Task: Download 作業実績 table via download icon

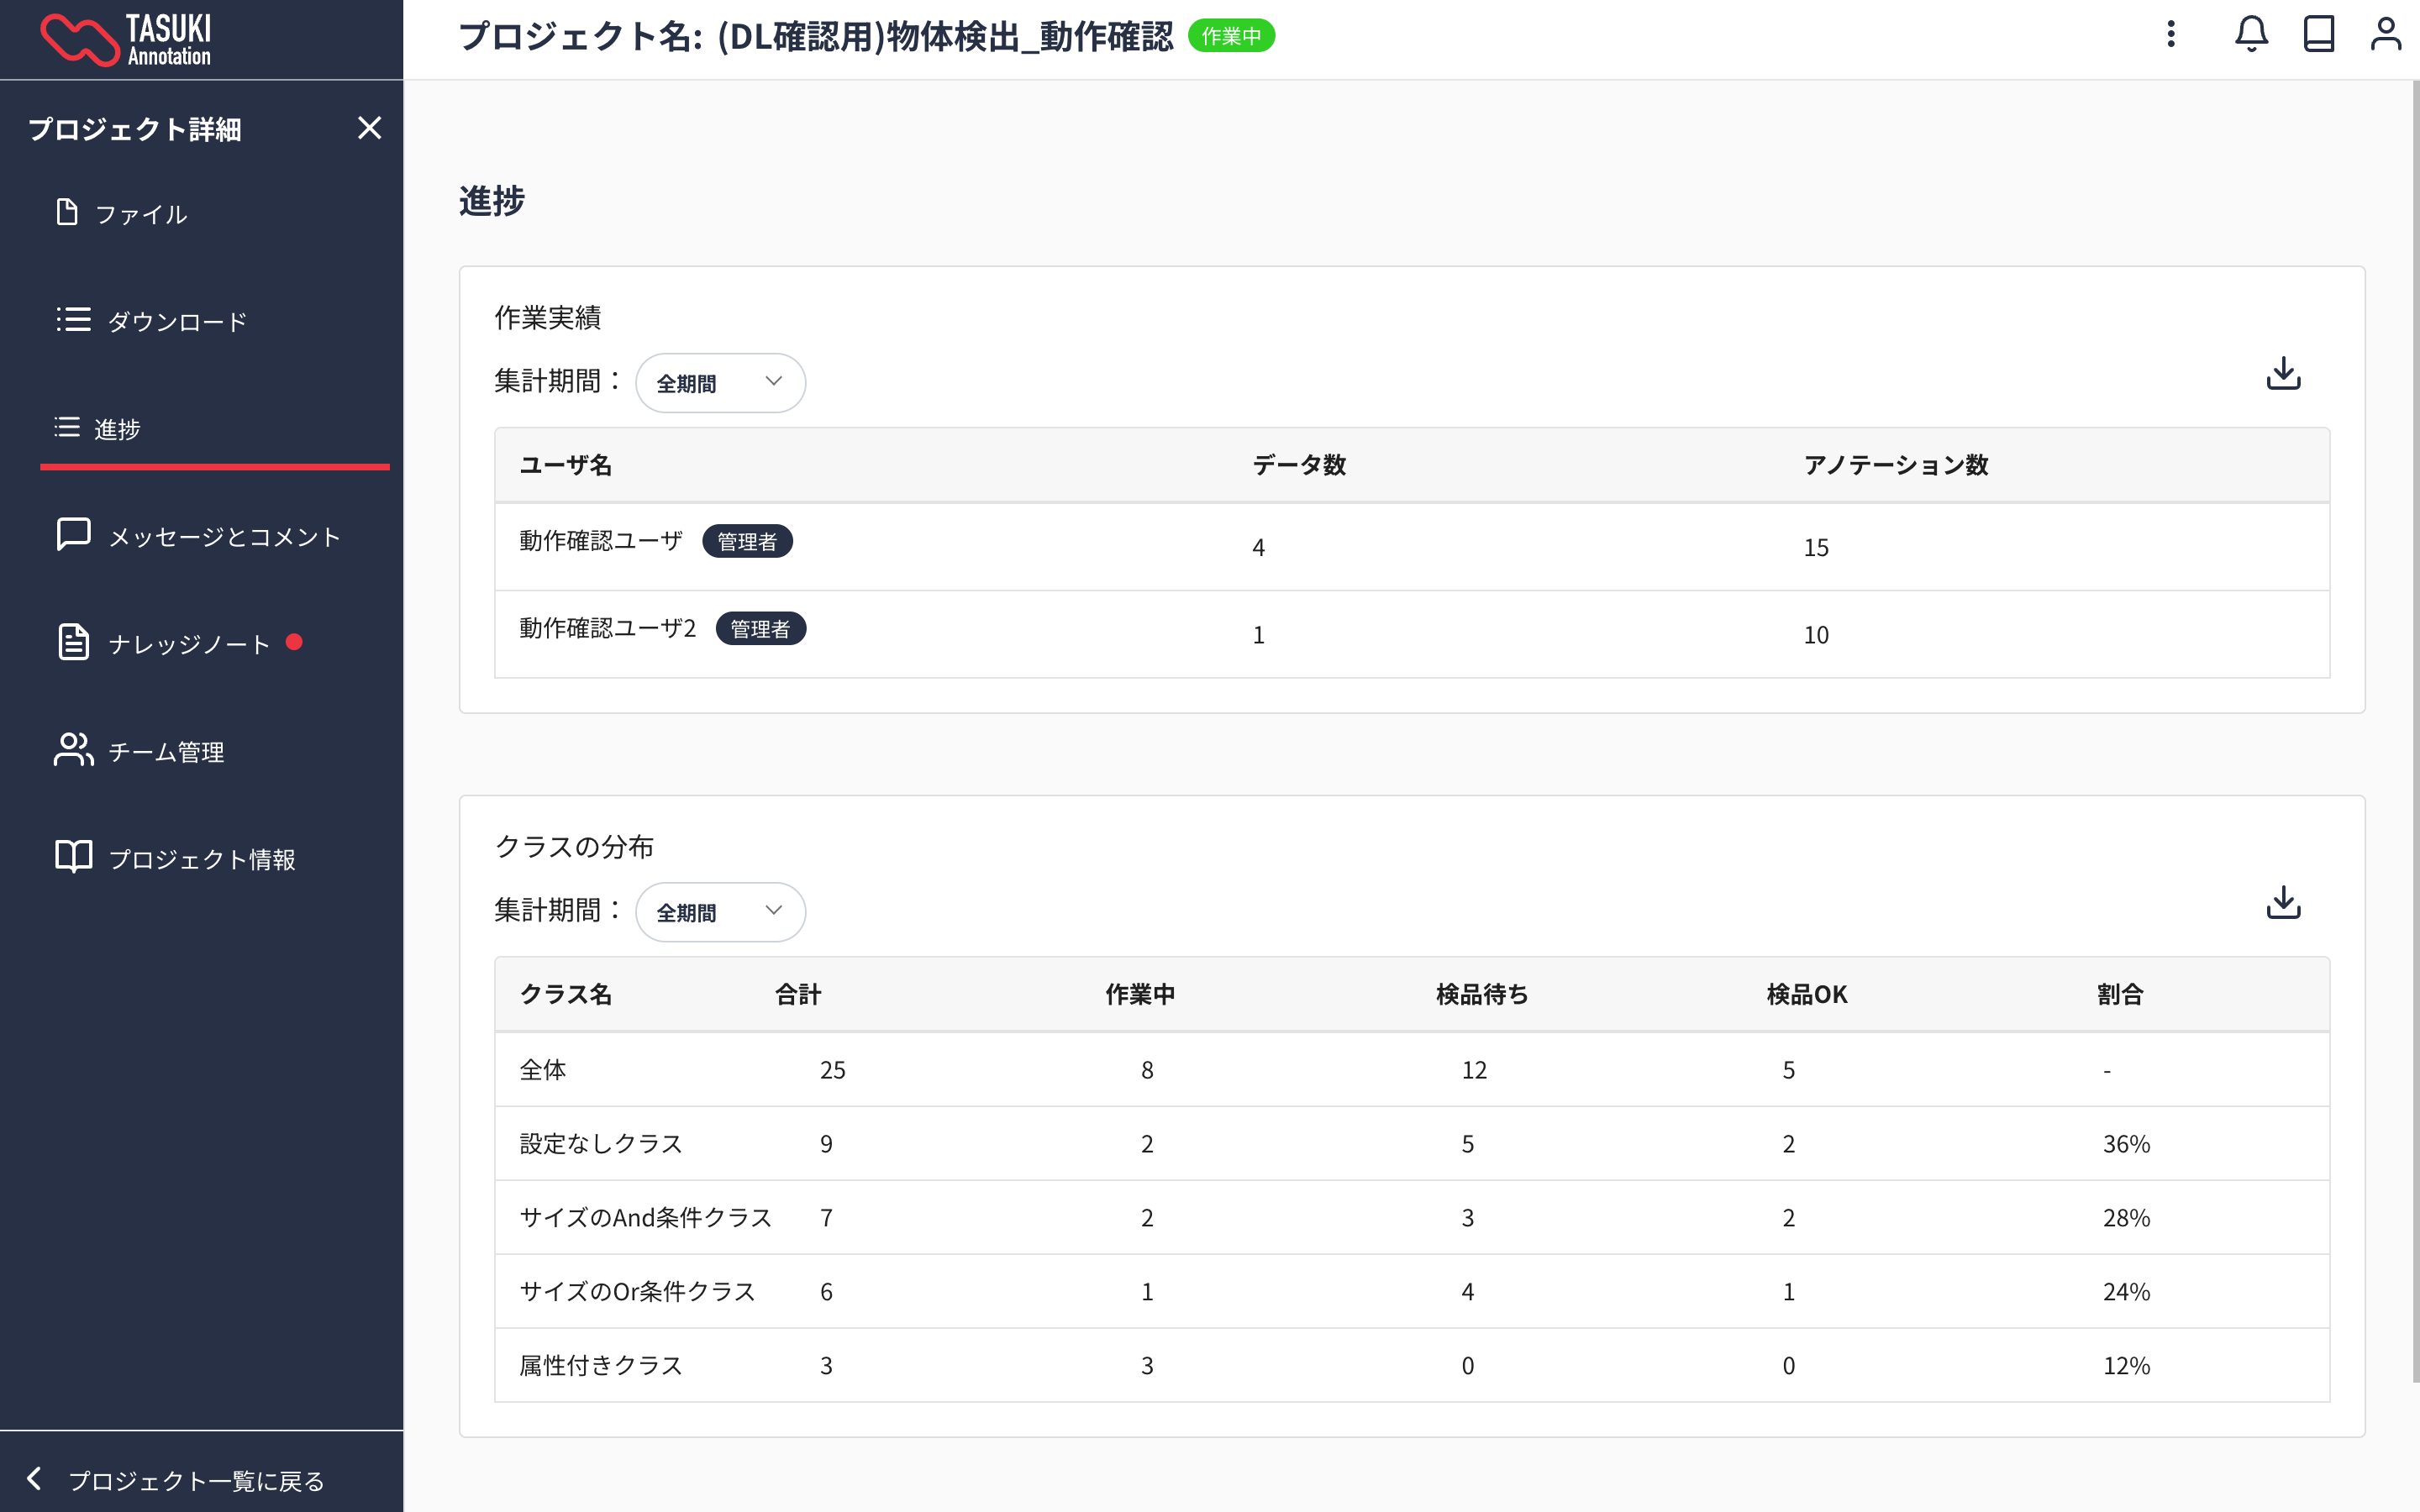Action: click(2283, 374)
